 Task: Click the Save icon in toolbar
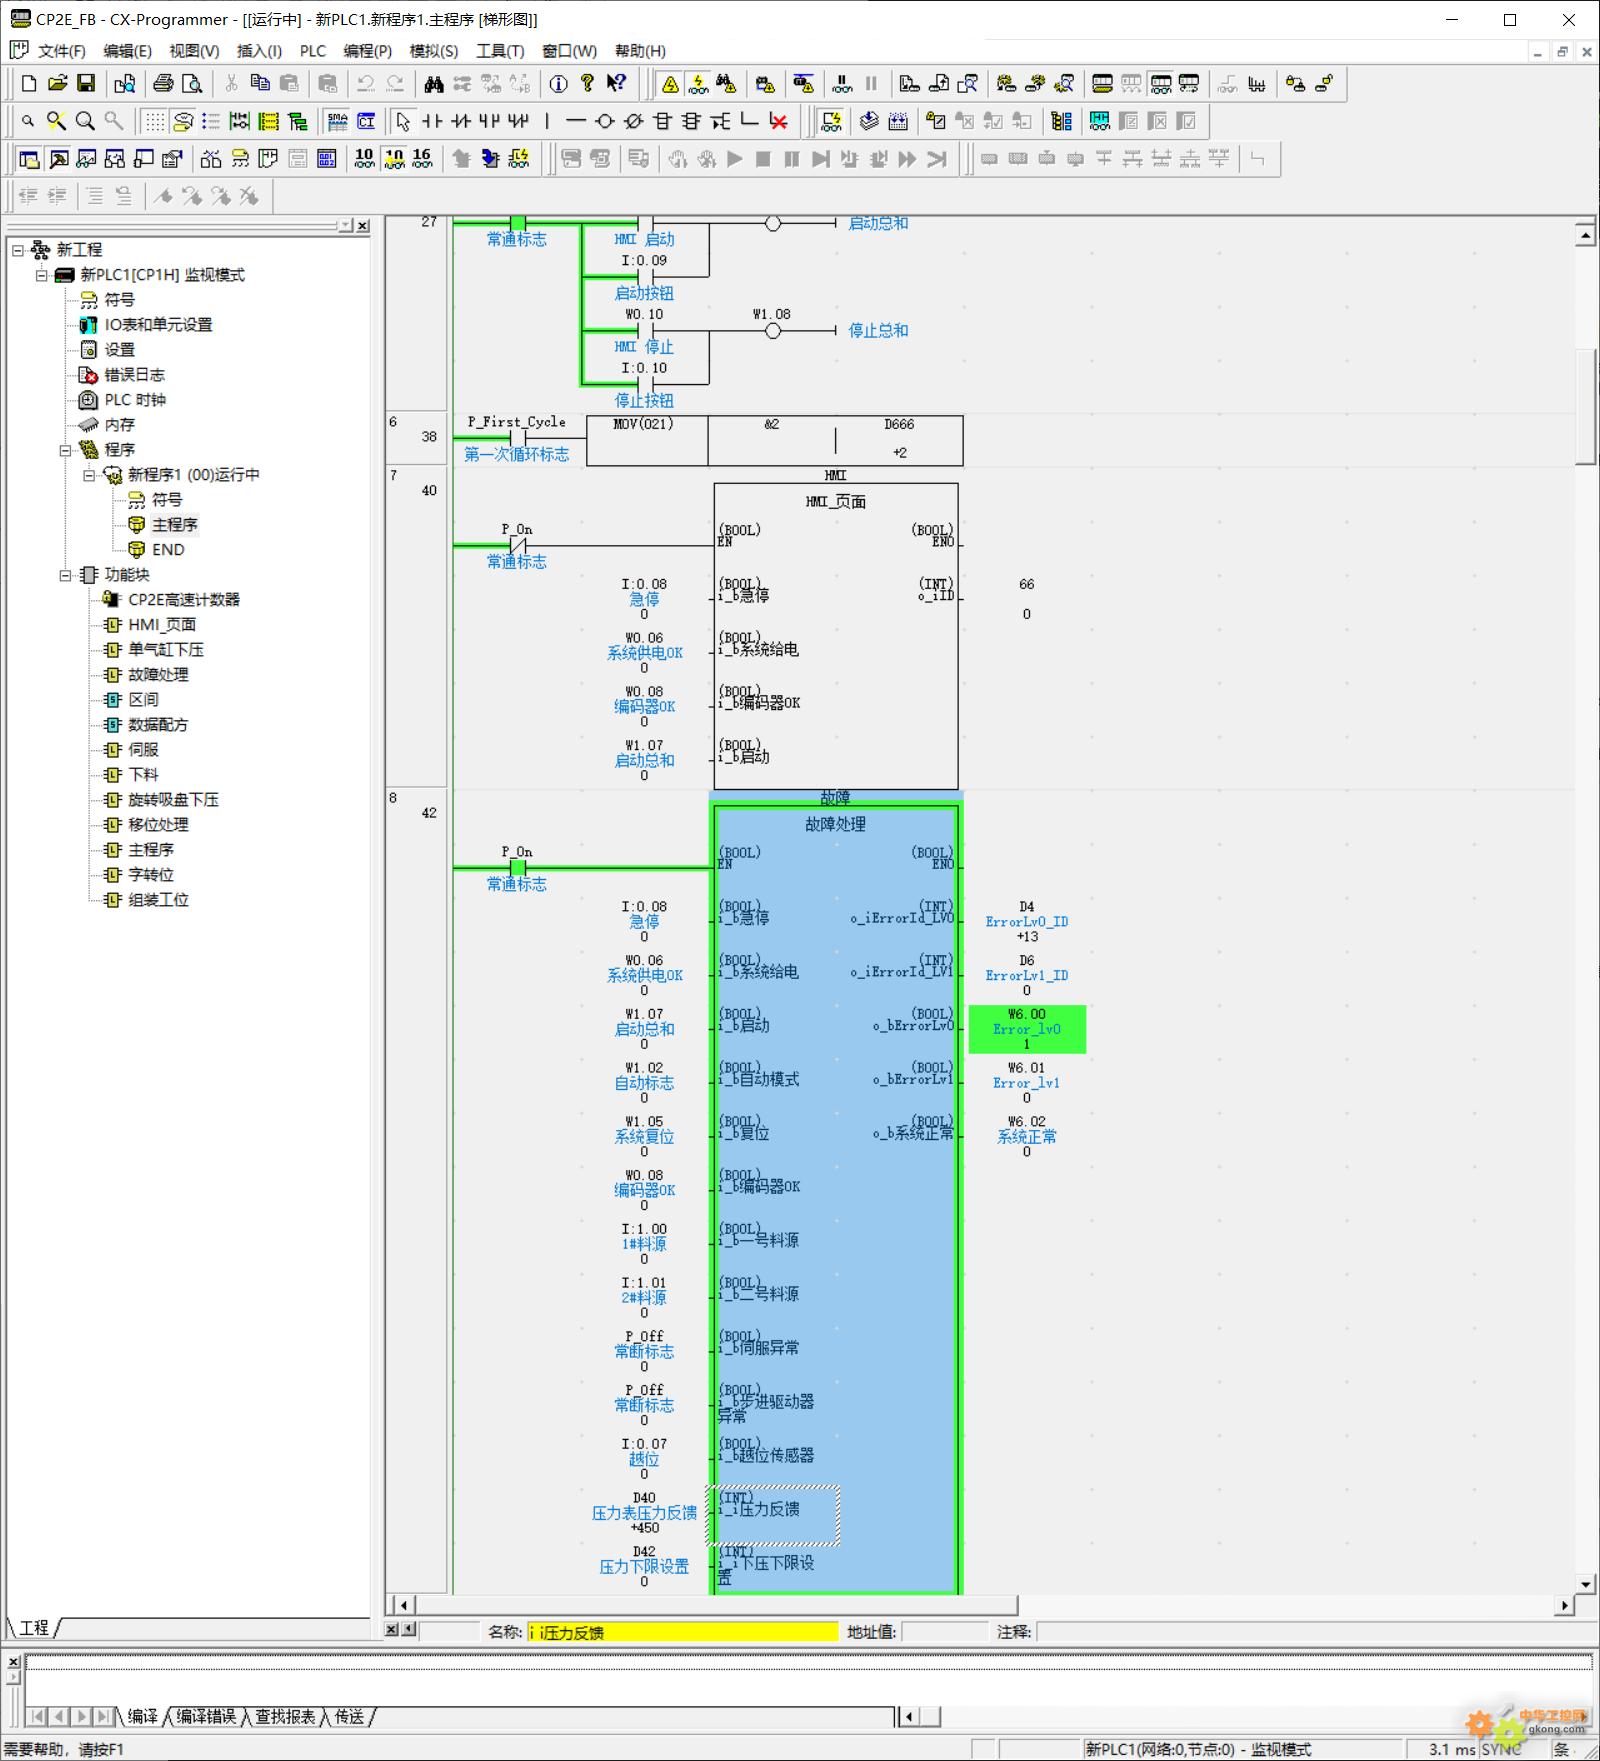pos(86,84)
